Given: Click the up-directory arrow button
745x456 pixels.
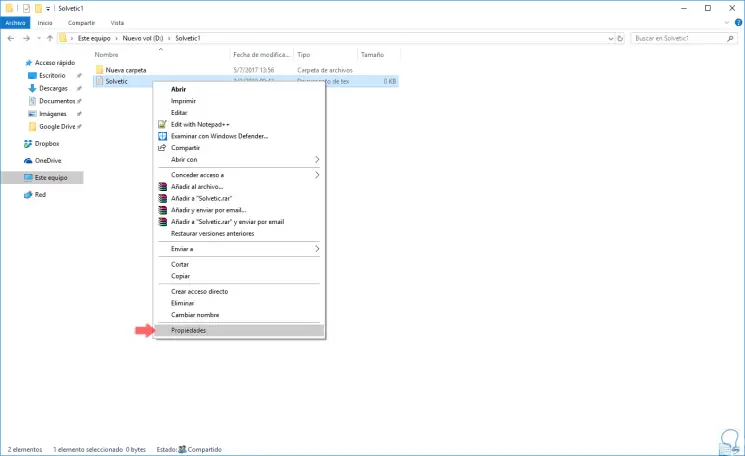Looking at the screenshot, I should [x=49, y=38].
